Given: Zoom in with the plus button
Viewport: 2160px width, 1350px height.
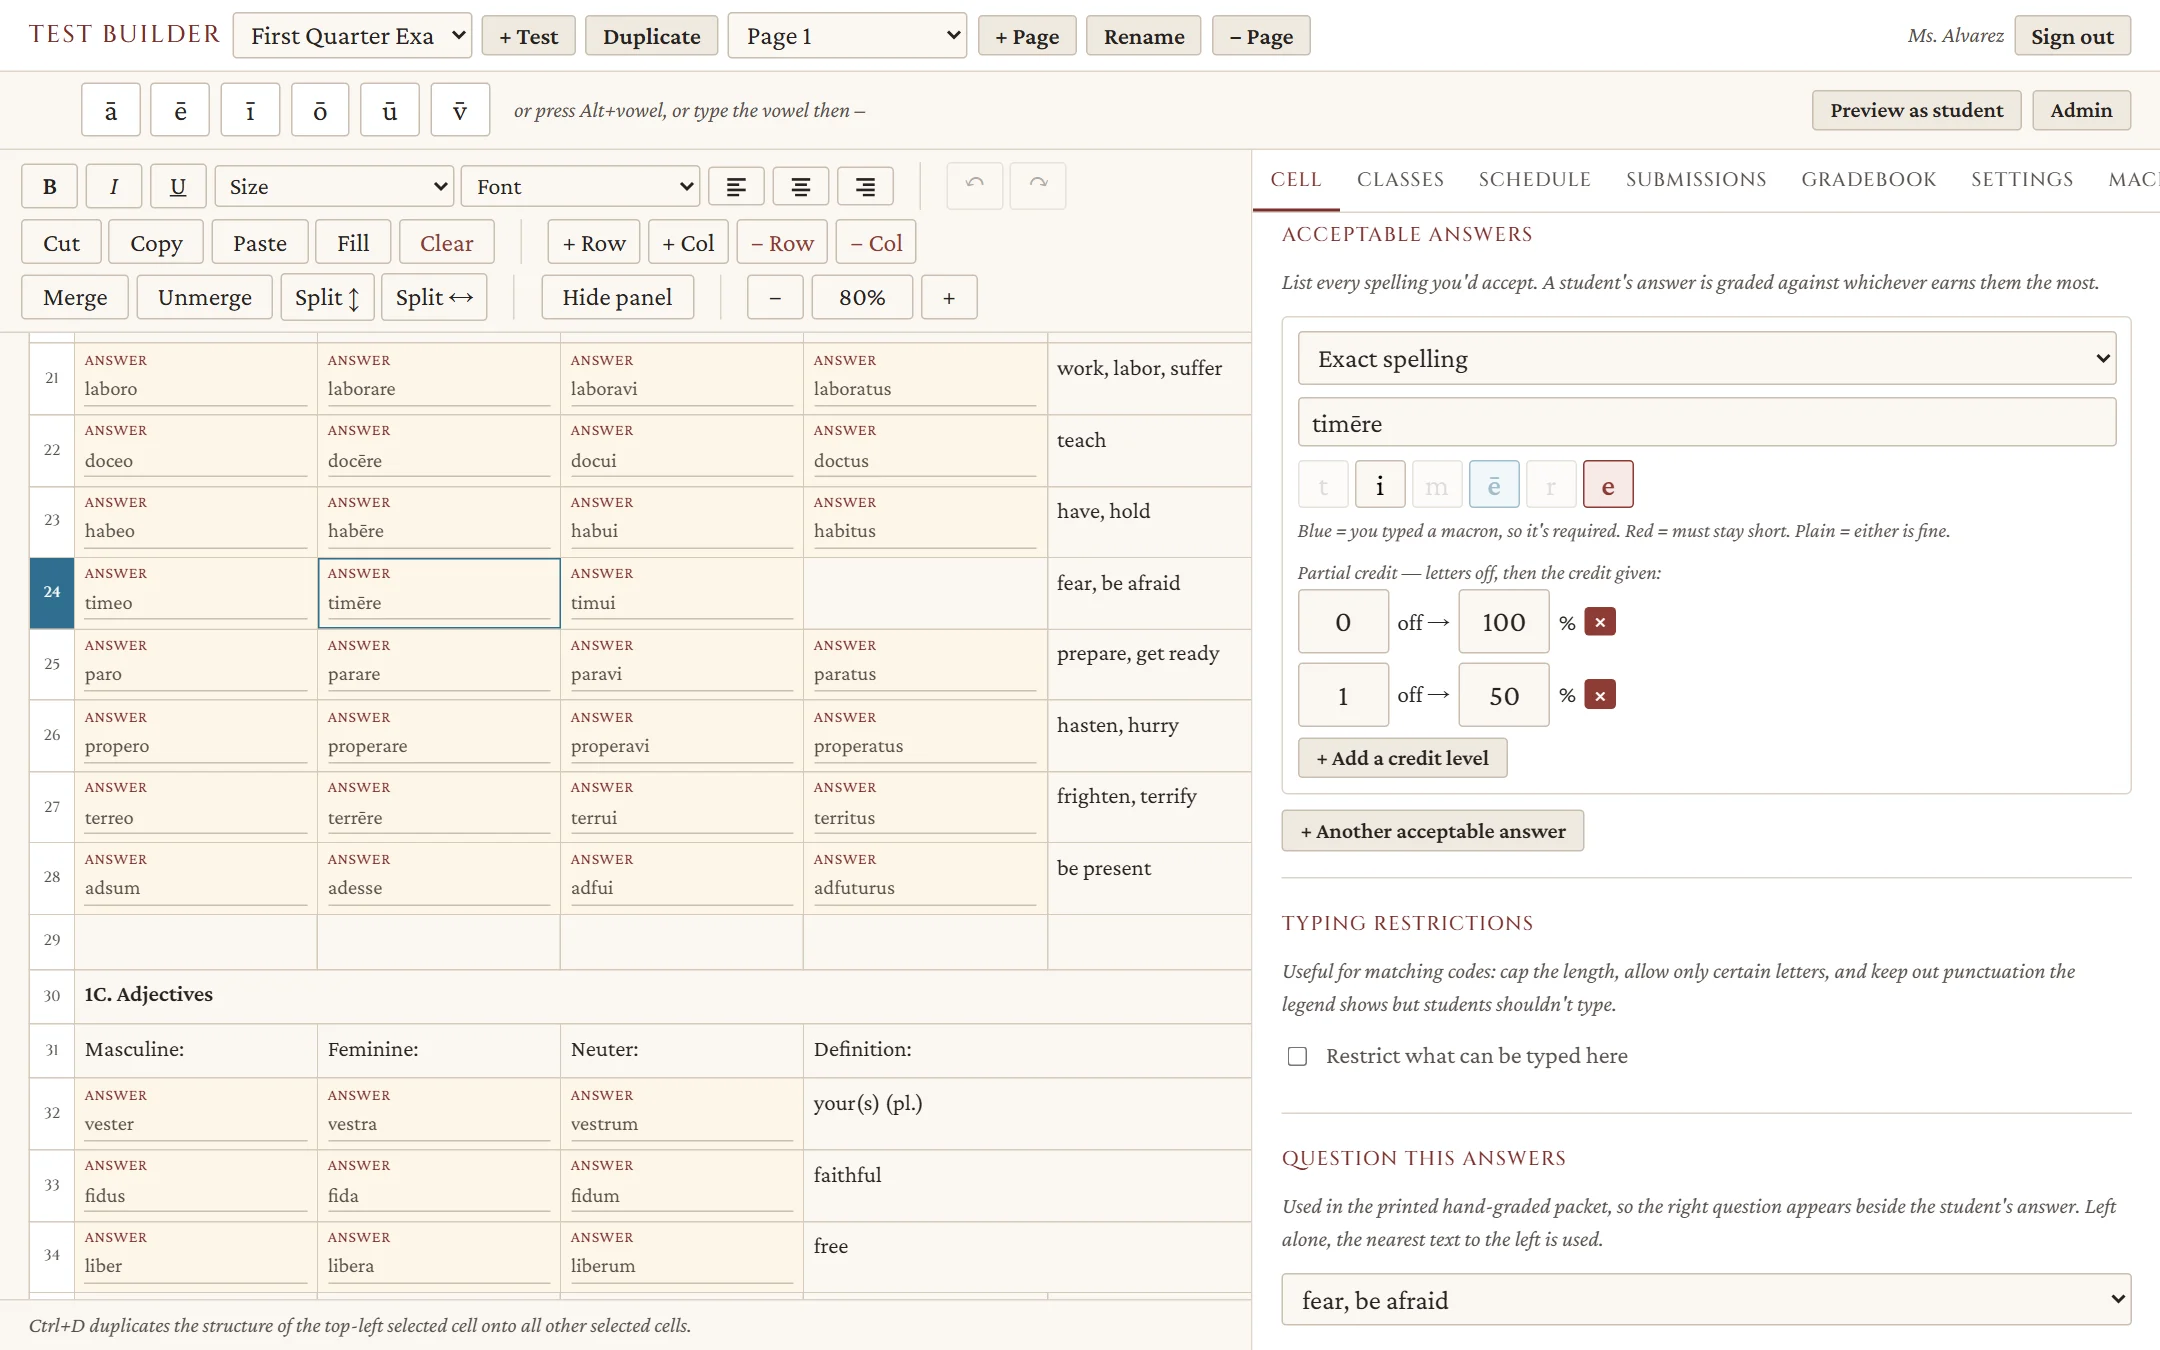Looking at the screenshot, I should click(x=949, y=298).
